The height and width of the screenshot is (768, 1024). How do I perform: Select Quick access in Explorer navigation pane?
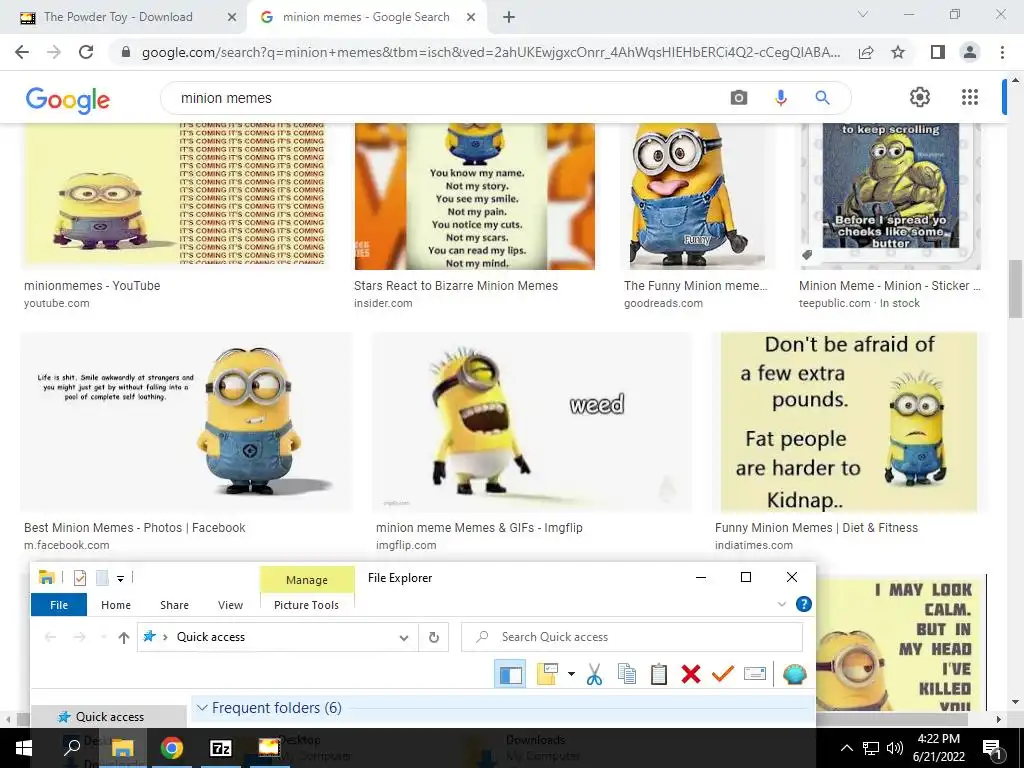109,716
